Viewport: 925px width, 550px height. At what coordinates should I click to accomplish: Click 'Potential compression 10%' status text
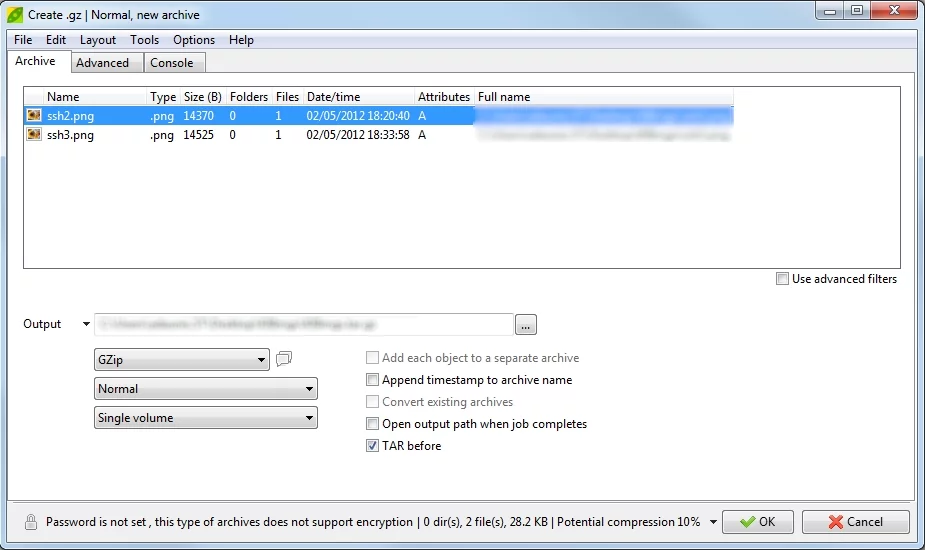628,522
